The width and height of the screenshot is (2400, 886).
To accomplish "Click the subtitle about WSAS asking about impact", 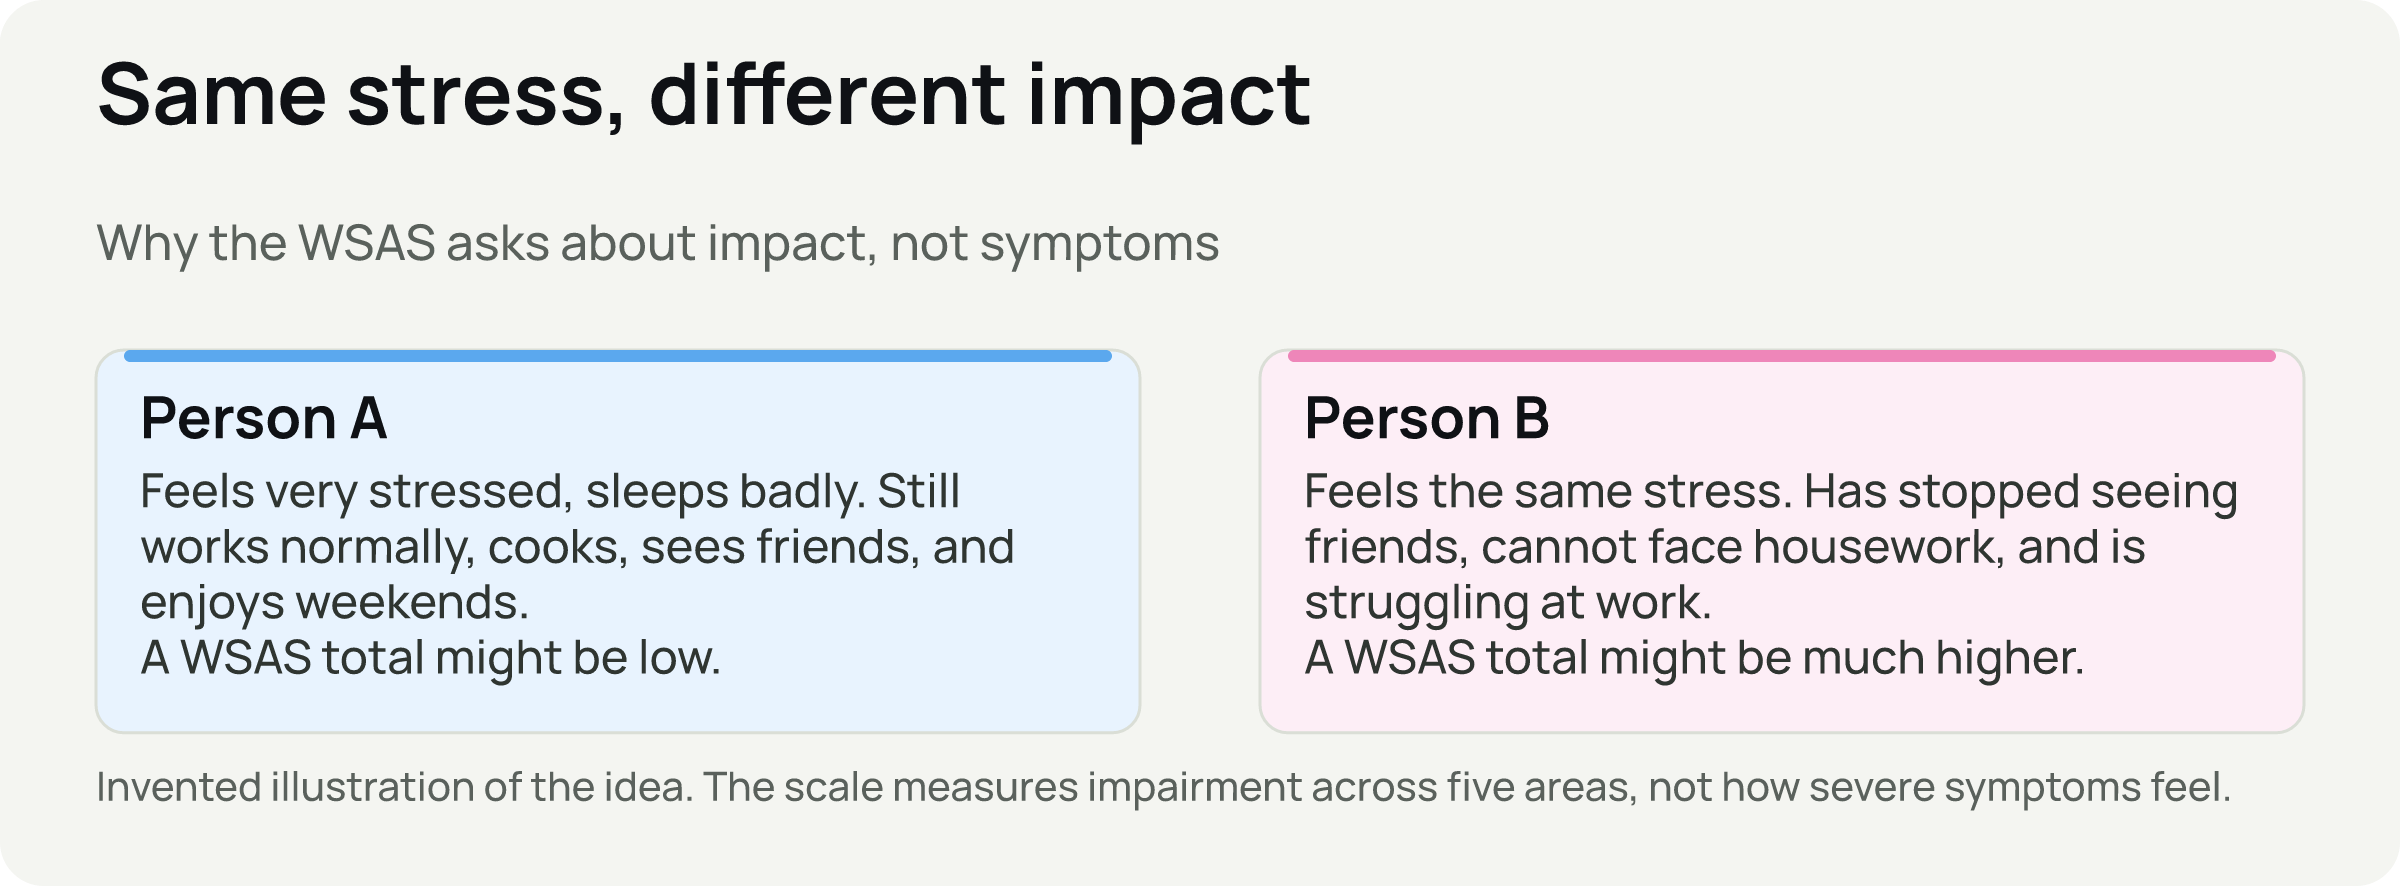I will [x=658, y=243].
